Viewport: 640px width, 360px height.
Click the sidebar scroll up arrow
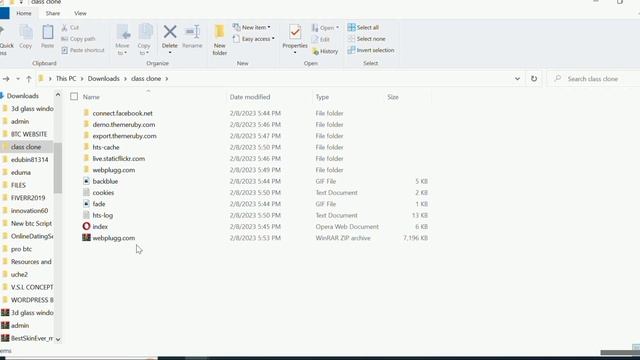(58, 95)
